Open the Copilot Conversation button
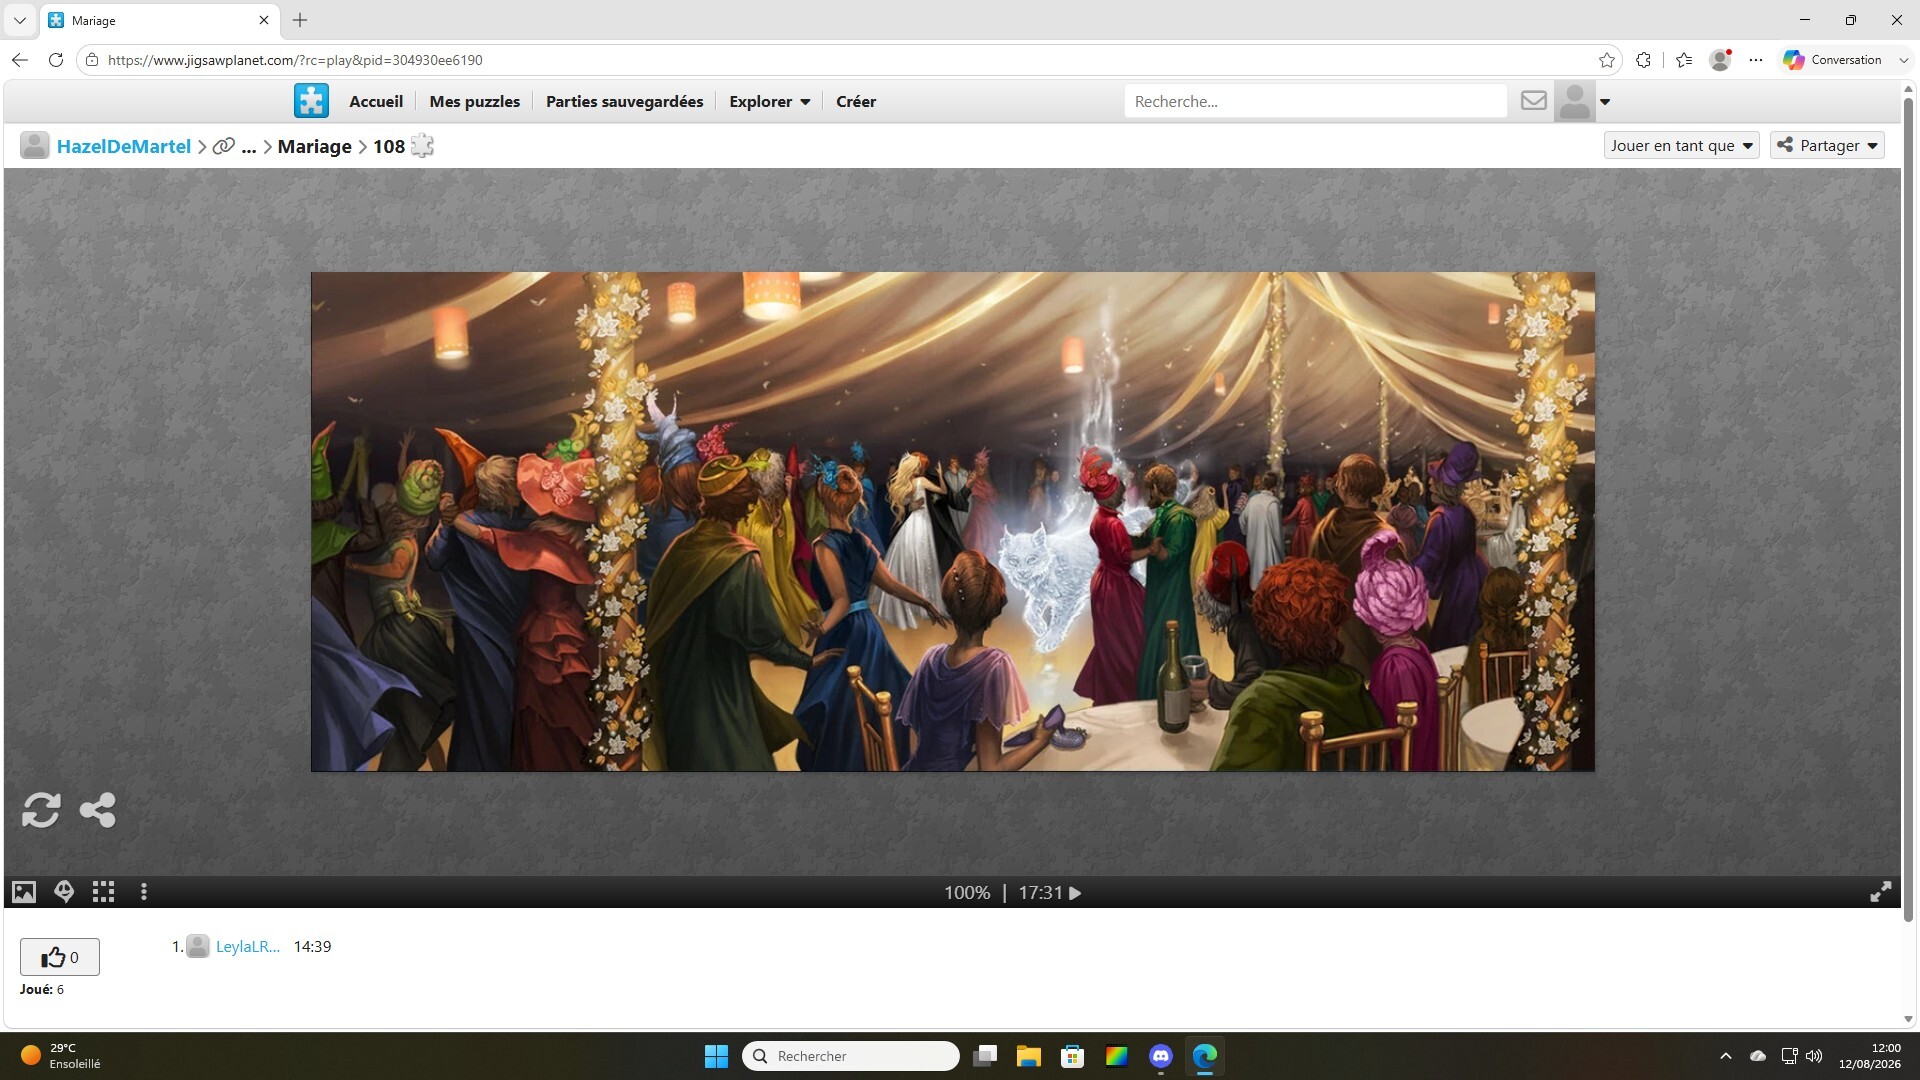The width and height of the screenshot is (1920, 1080). point(1832,60)
